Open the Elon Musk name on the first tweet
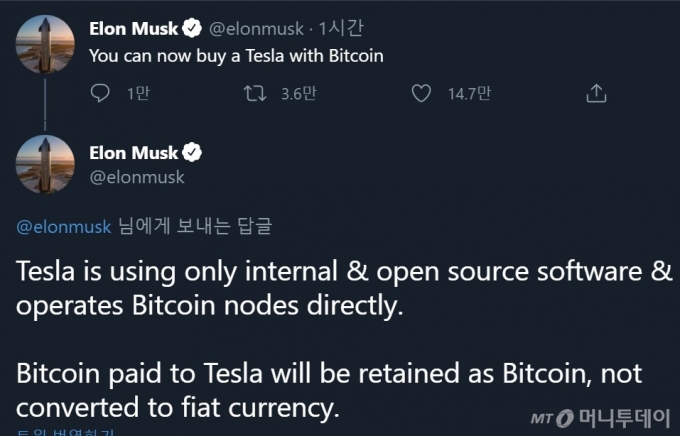Screen dimensions: 680x436 click(134, 29)
